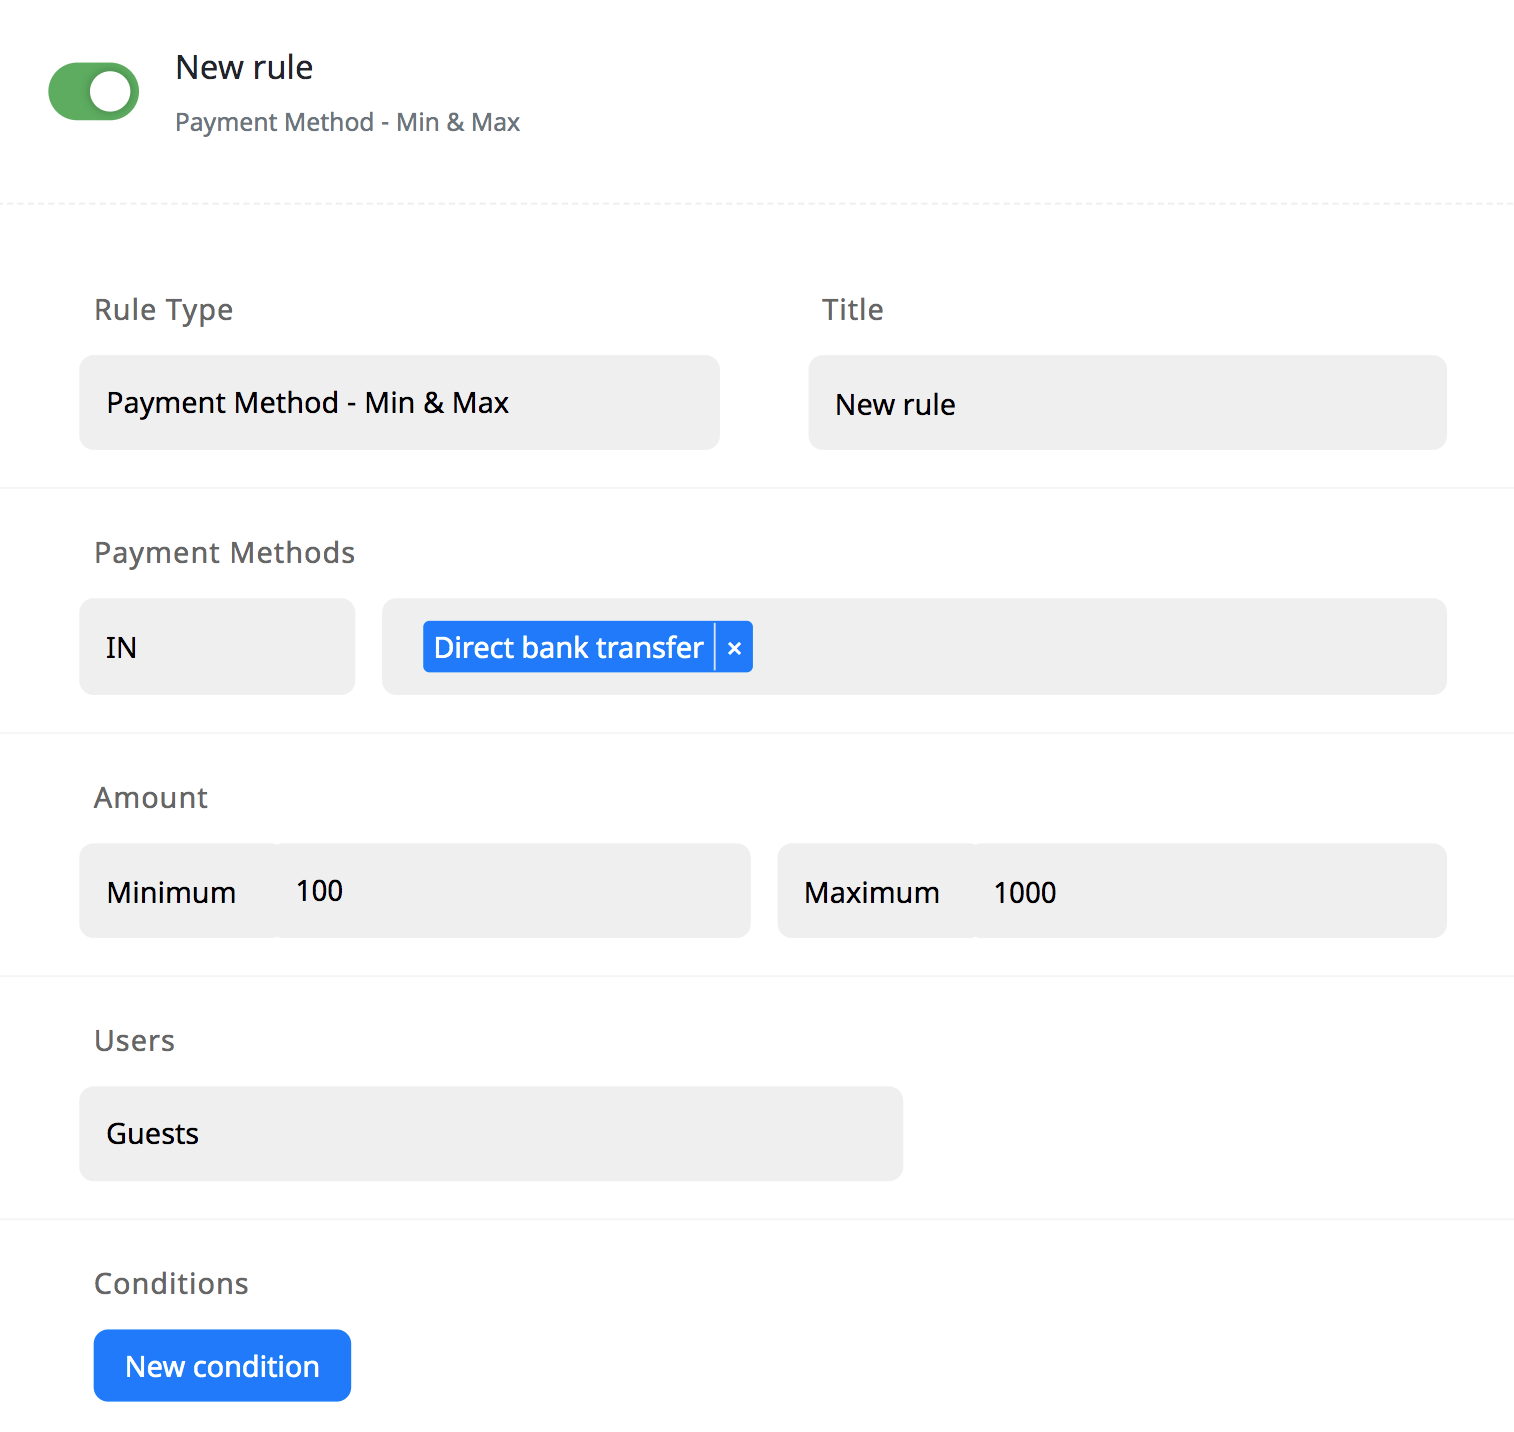Click the Rule Type section label
This screenshot has width=1514, height=1432.
click(x=163, y=310)
